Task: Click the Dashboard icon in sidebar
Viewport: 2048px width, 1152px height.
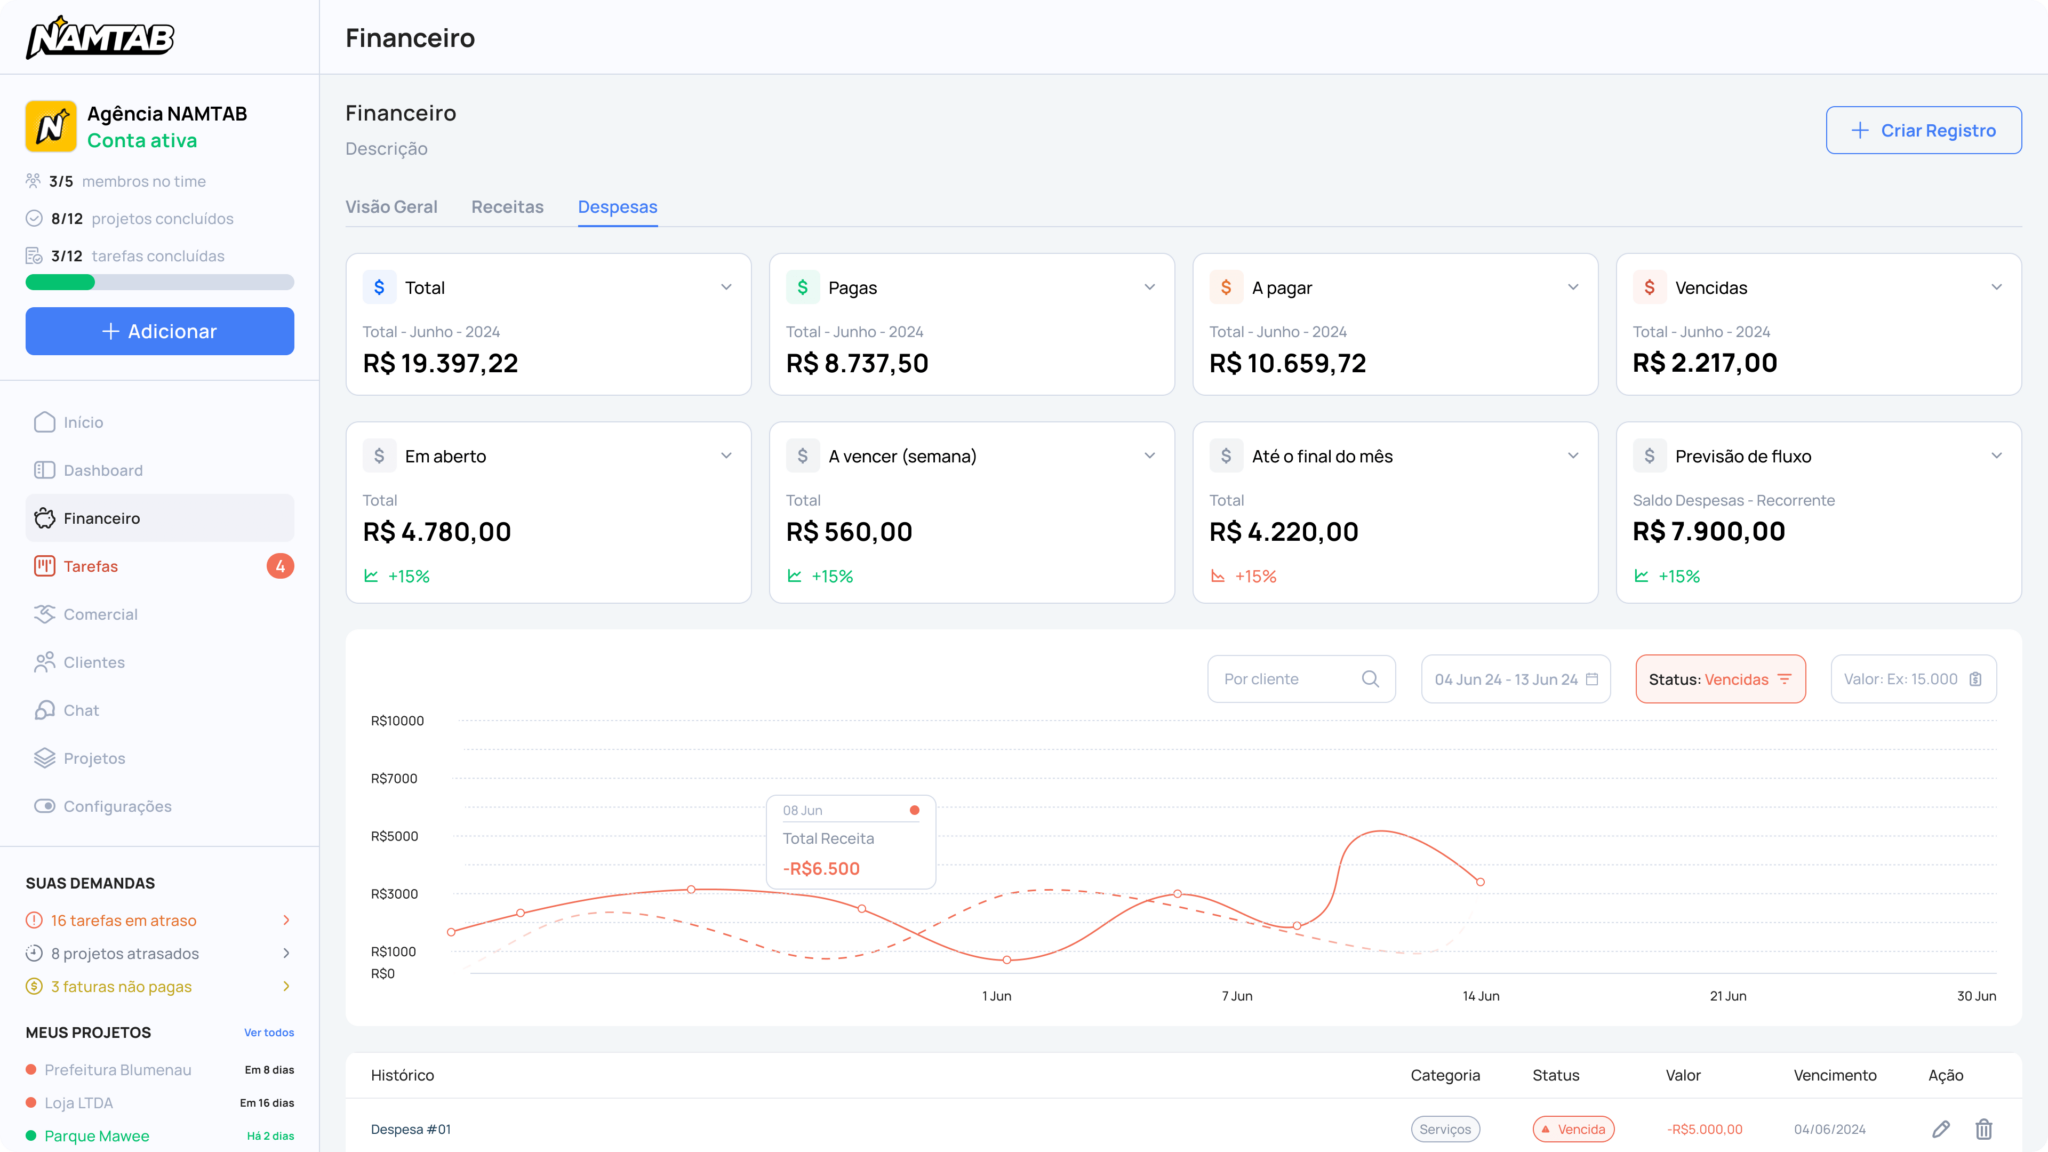Action: pyautogui.click(x=45, y=470)
